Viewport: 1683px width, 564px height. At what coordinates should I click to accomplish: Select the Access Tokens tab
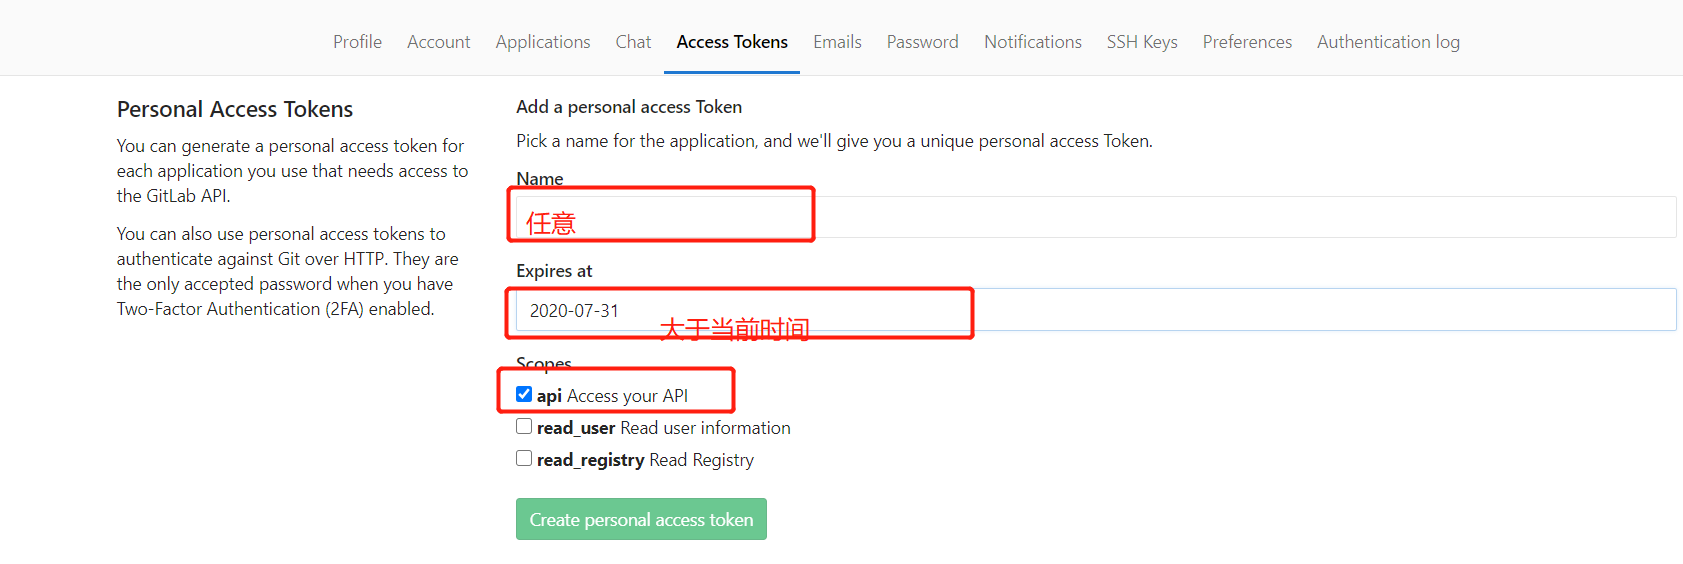tap(732, 42)
